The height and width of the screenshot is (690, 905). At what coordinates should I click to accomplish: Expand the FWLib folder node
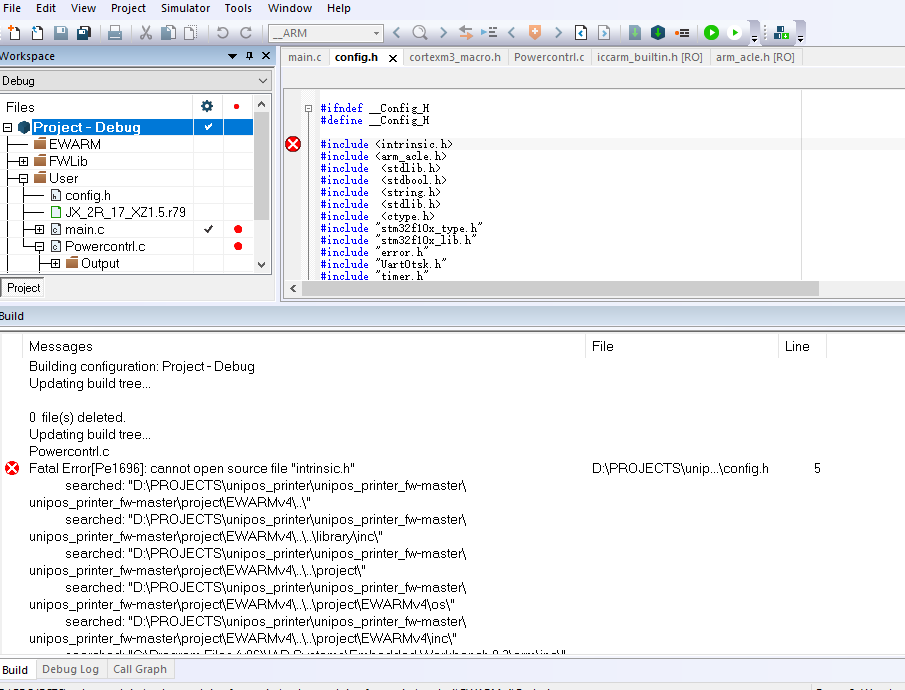click(x=23, y=161)
